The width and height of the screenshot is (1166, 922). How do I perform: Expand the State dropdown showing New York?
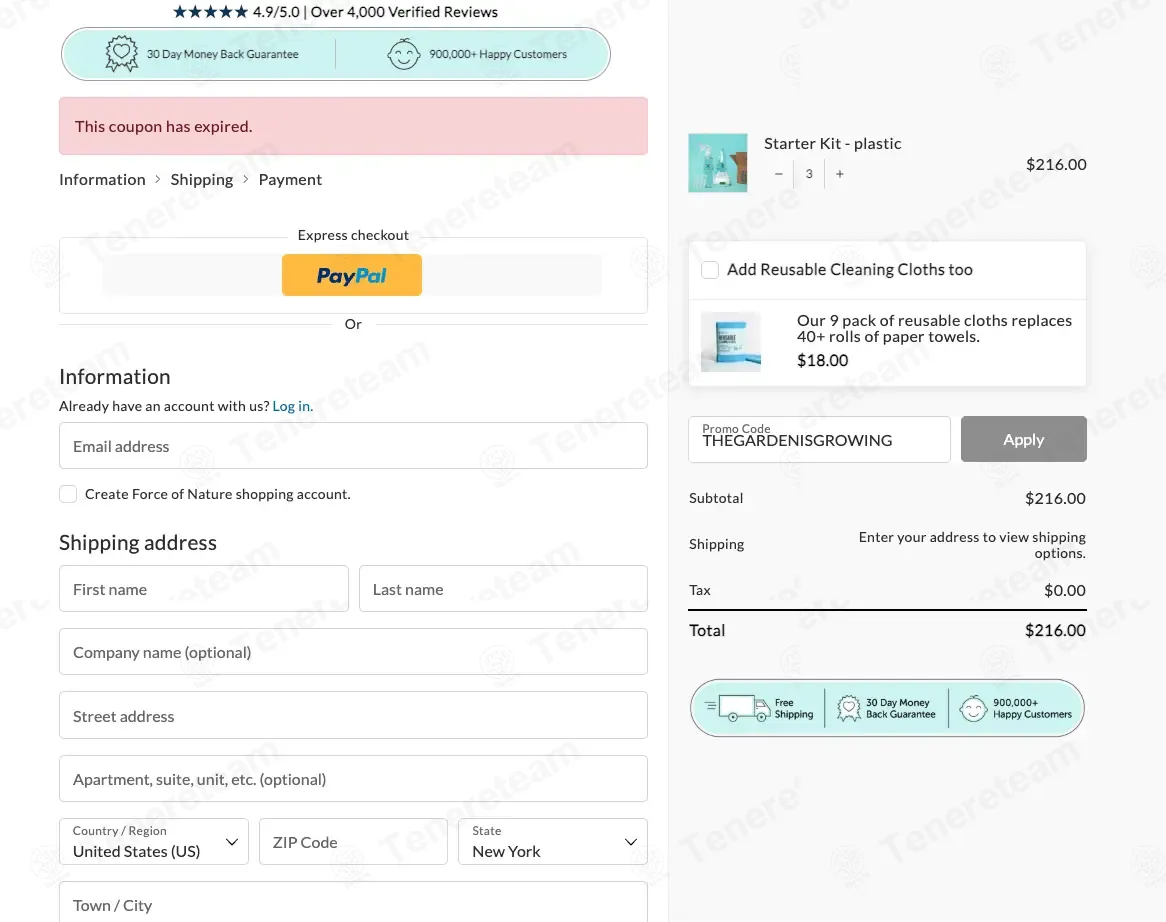point(553,842)
